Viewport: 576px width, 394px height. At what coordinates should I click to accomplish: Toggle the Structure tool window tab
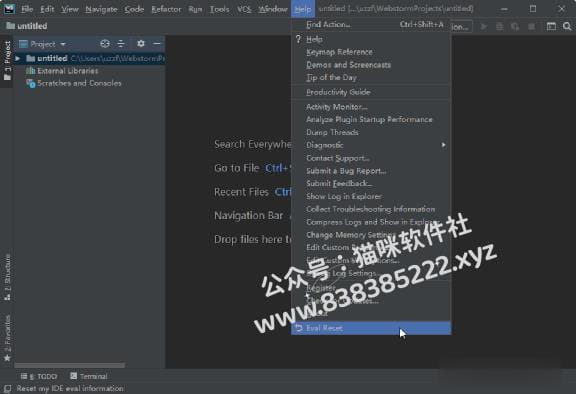coord(7,277)
